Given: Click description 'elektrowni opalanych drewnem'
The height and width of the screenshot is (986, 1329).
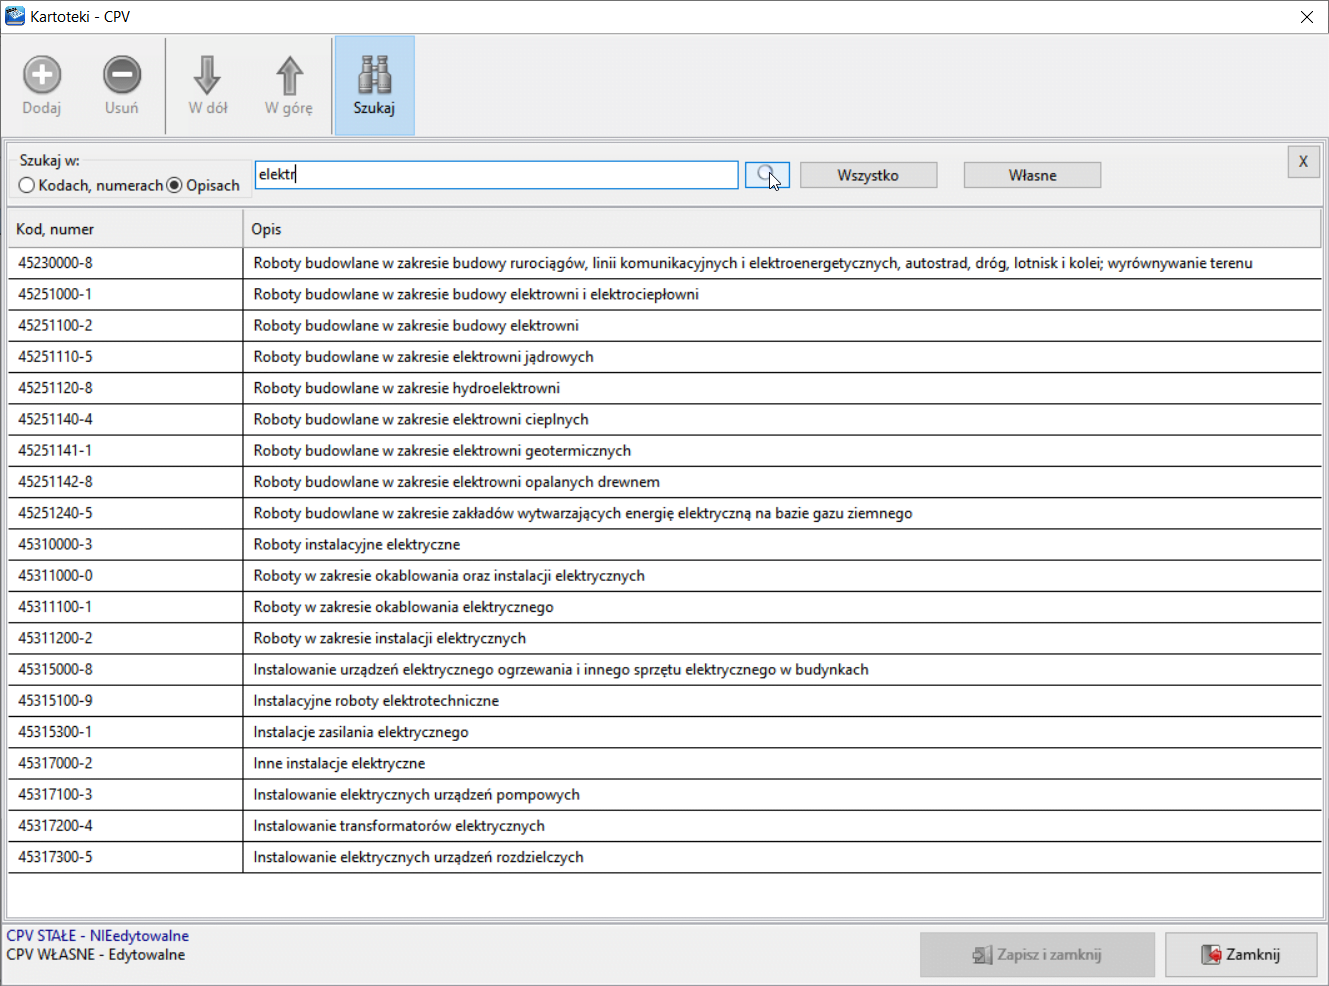Looking at the screenshot, I should [782, 482].
